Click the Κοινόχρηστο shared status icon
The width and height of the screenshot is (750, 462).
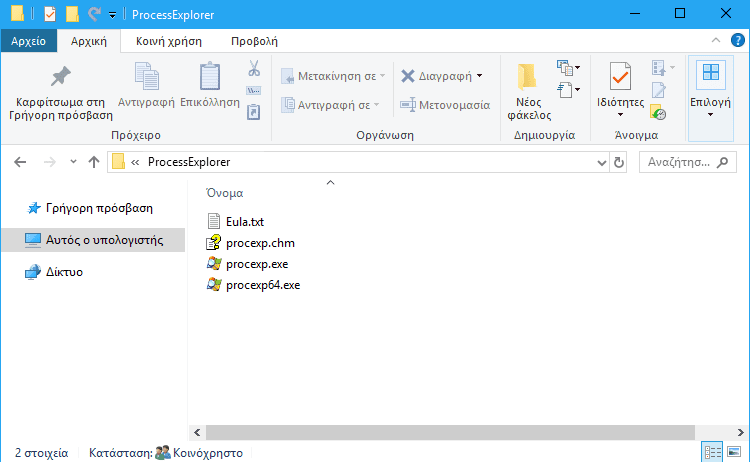163,452
